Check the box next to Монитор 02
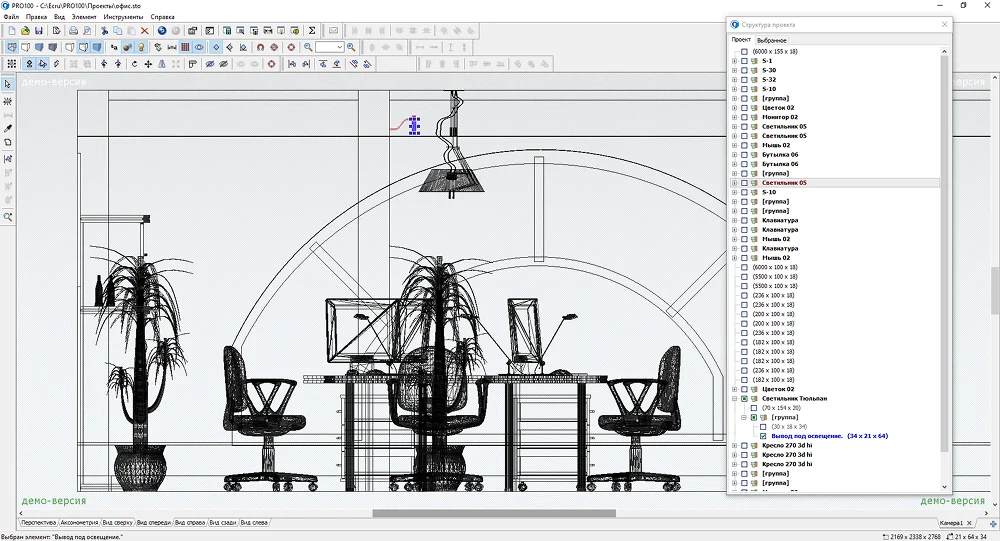This screenshot has width=1000, height=541. (744, 117)
